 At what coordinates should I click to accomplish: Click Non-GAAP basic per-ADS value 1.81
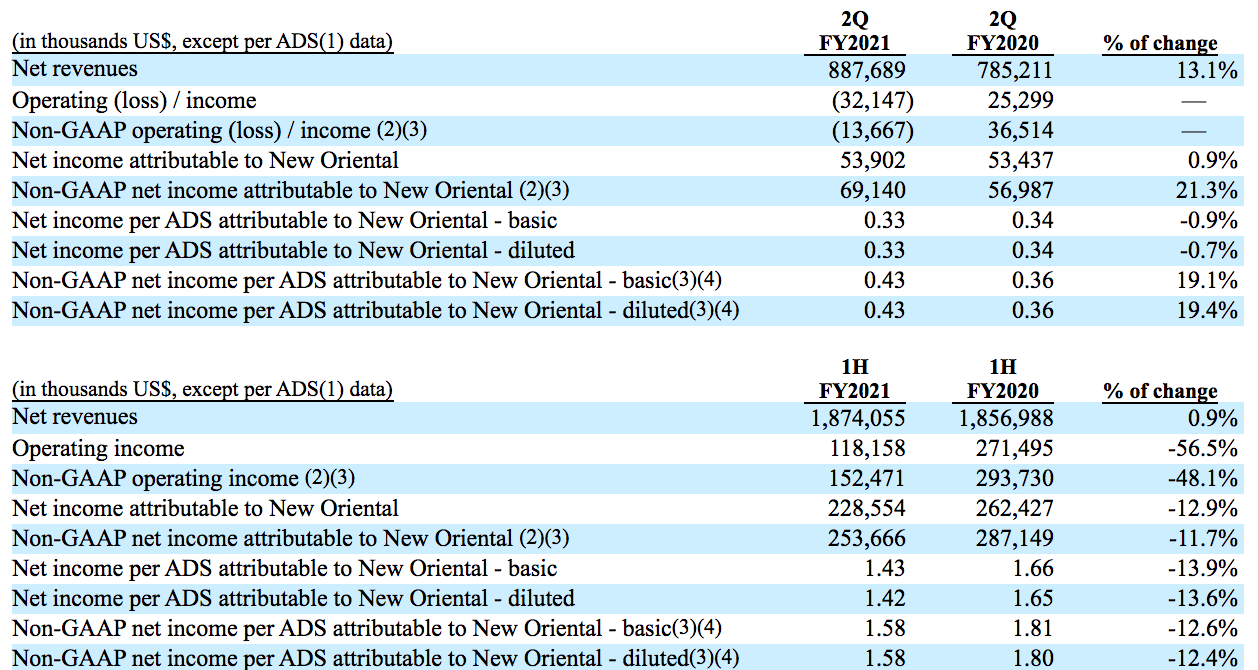pos(1034,628)
